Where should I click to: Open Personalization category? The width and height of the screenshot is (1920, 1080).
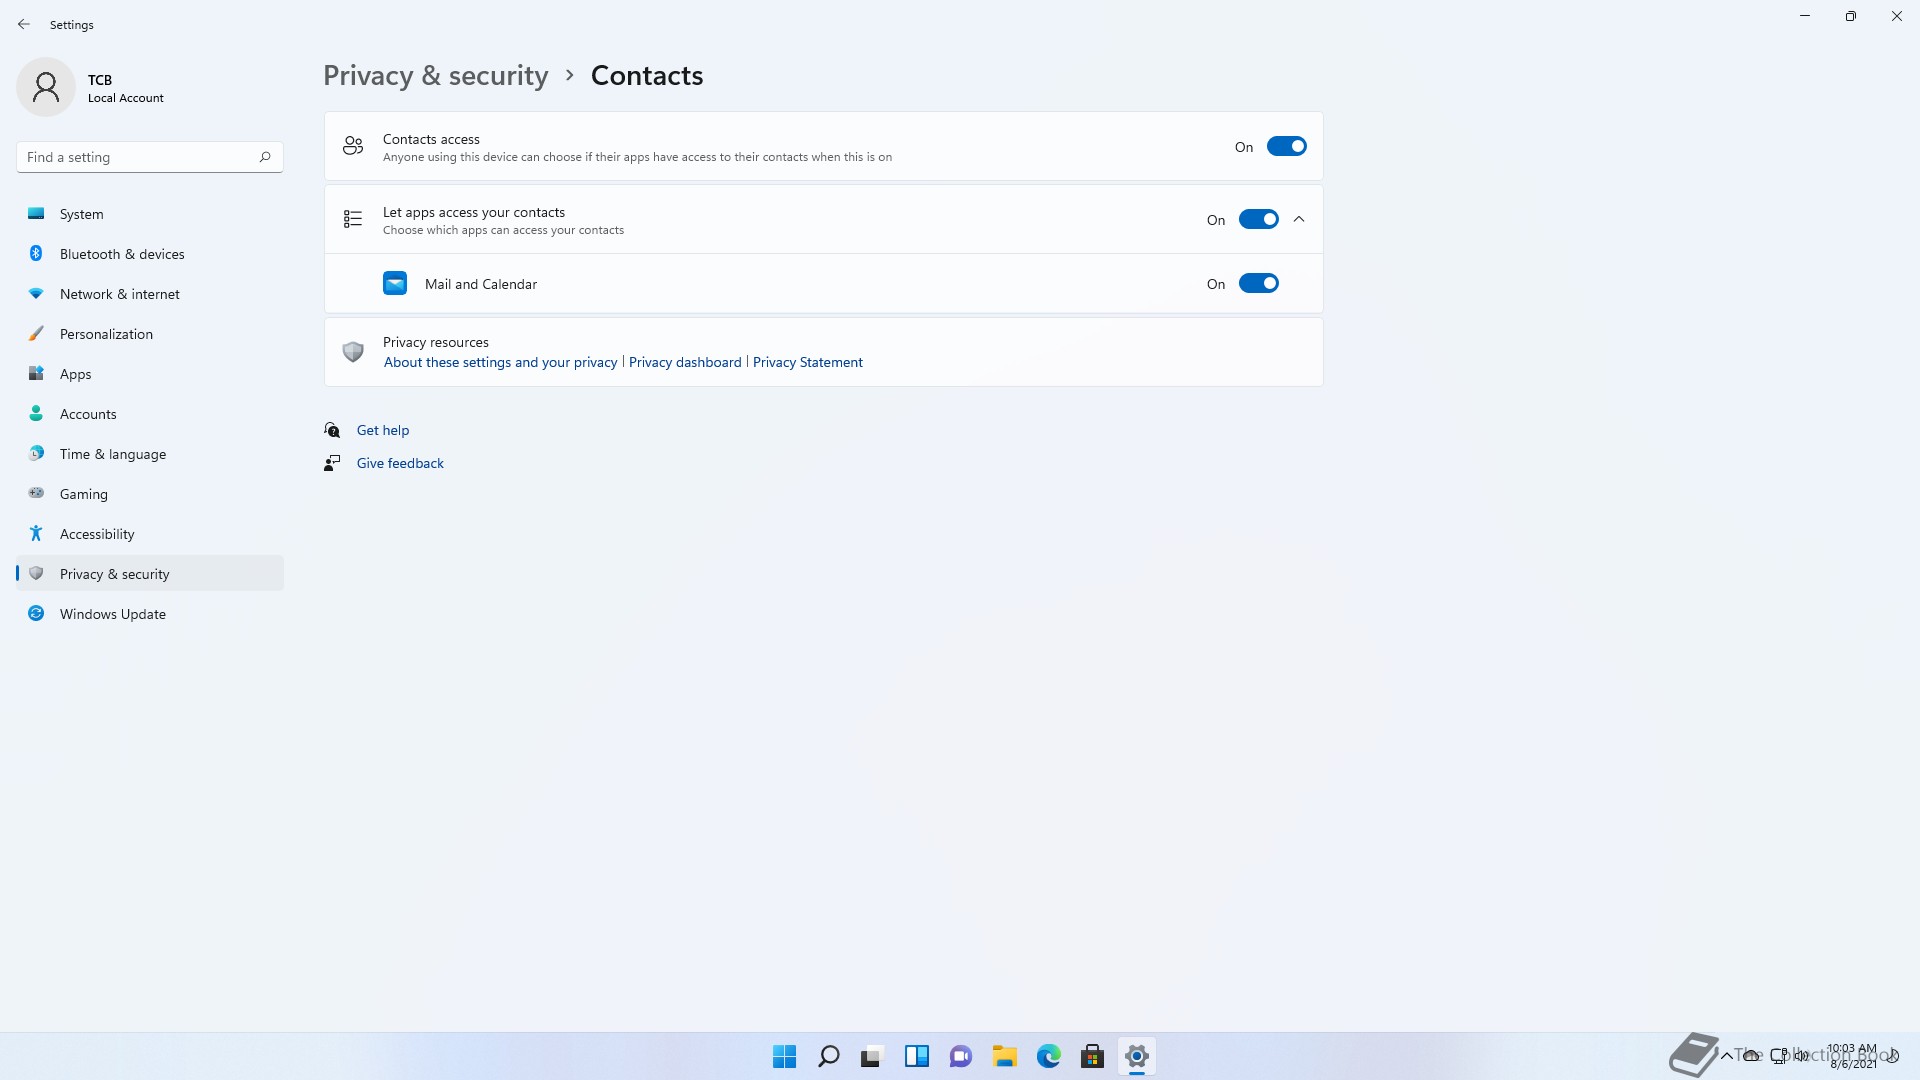tap(150, 334)
